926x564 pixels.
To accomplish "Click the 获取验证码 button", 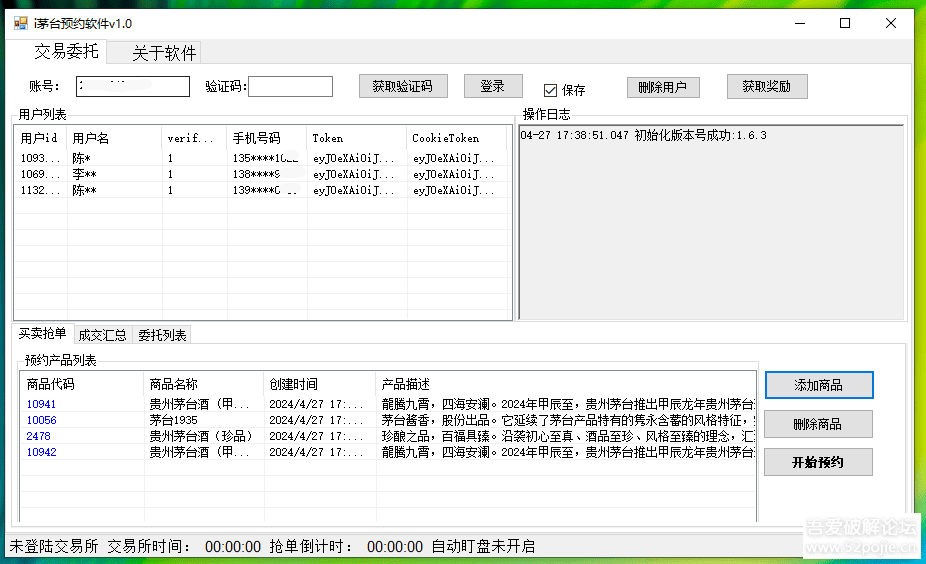I will [403, 86].
